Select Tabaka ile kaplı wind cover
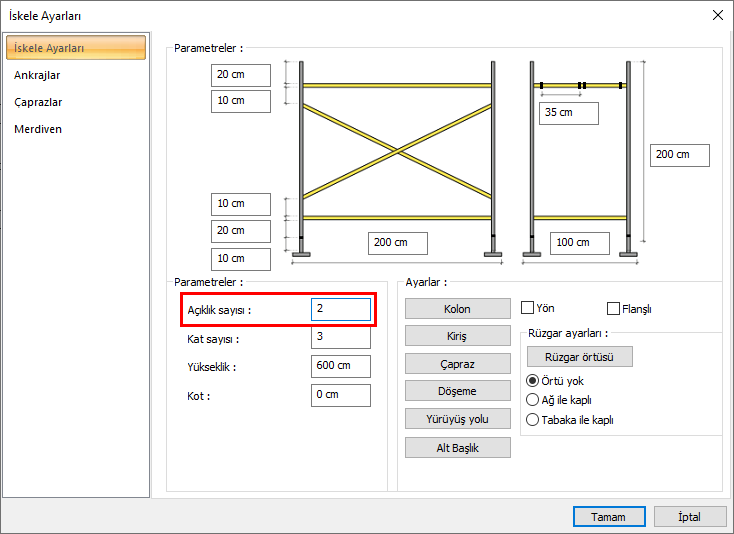Screen dimensions: 734x534 [x=532, y=420]
